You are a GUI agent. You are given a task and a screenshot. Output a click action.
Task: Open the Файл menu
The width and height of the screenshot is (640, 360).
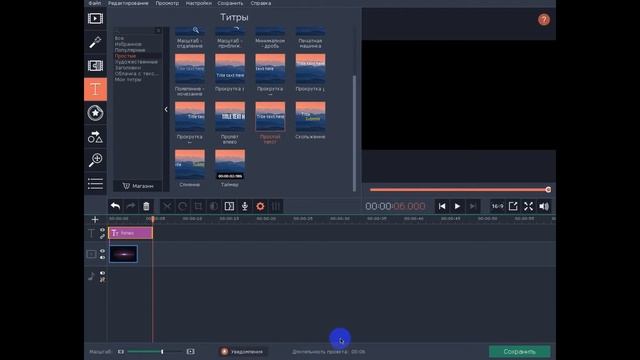point(95,3)
